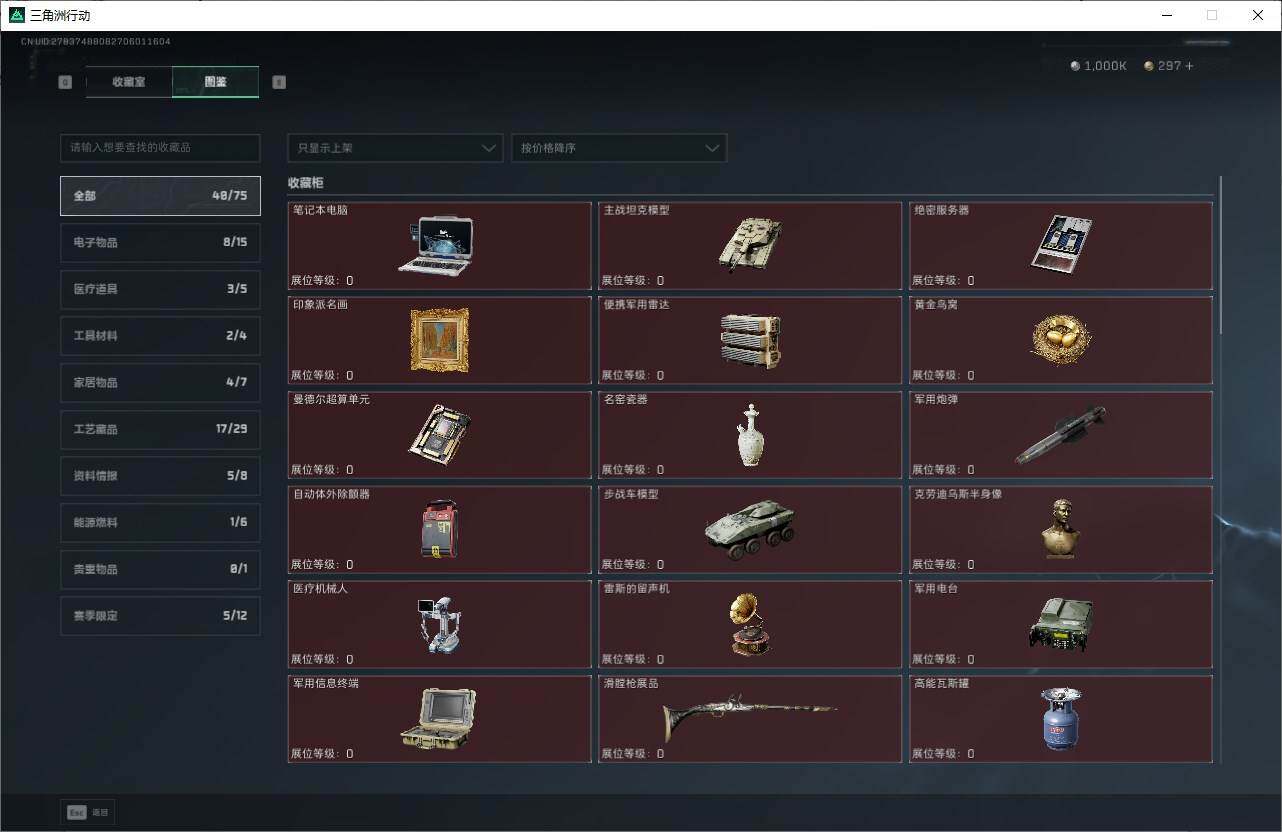Switch to the 图鉴 tab
Viewport: 1282px width, 832px height.
(x=215, y=82)
